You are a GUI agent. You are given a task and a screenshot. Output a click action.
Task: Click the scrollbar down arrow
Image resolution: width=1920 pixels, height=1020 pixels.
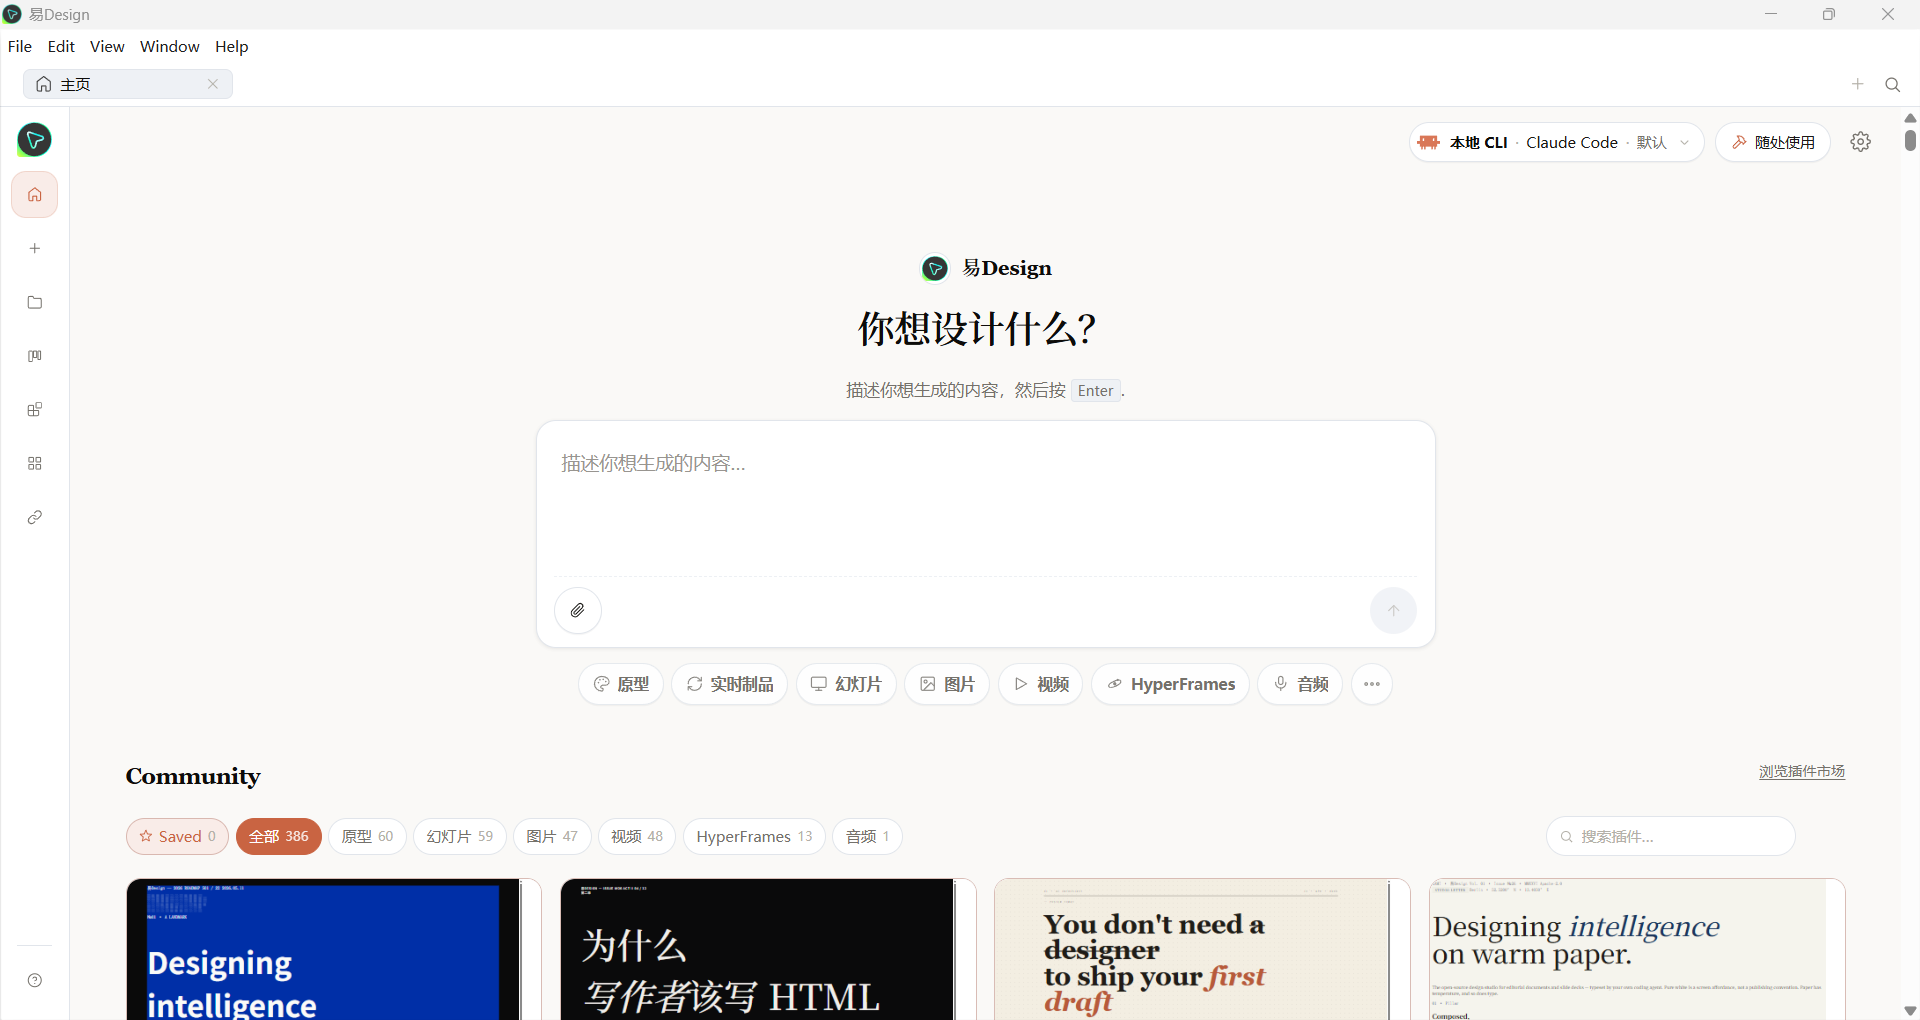1910,1011
